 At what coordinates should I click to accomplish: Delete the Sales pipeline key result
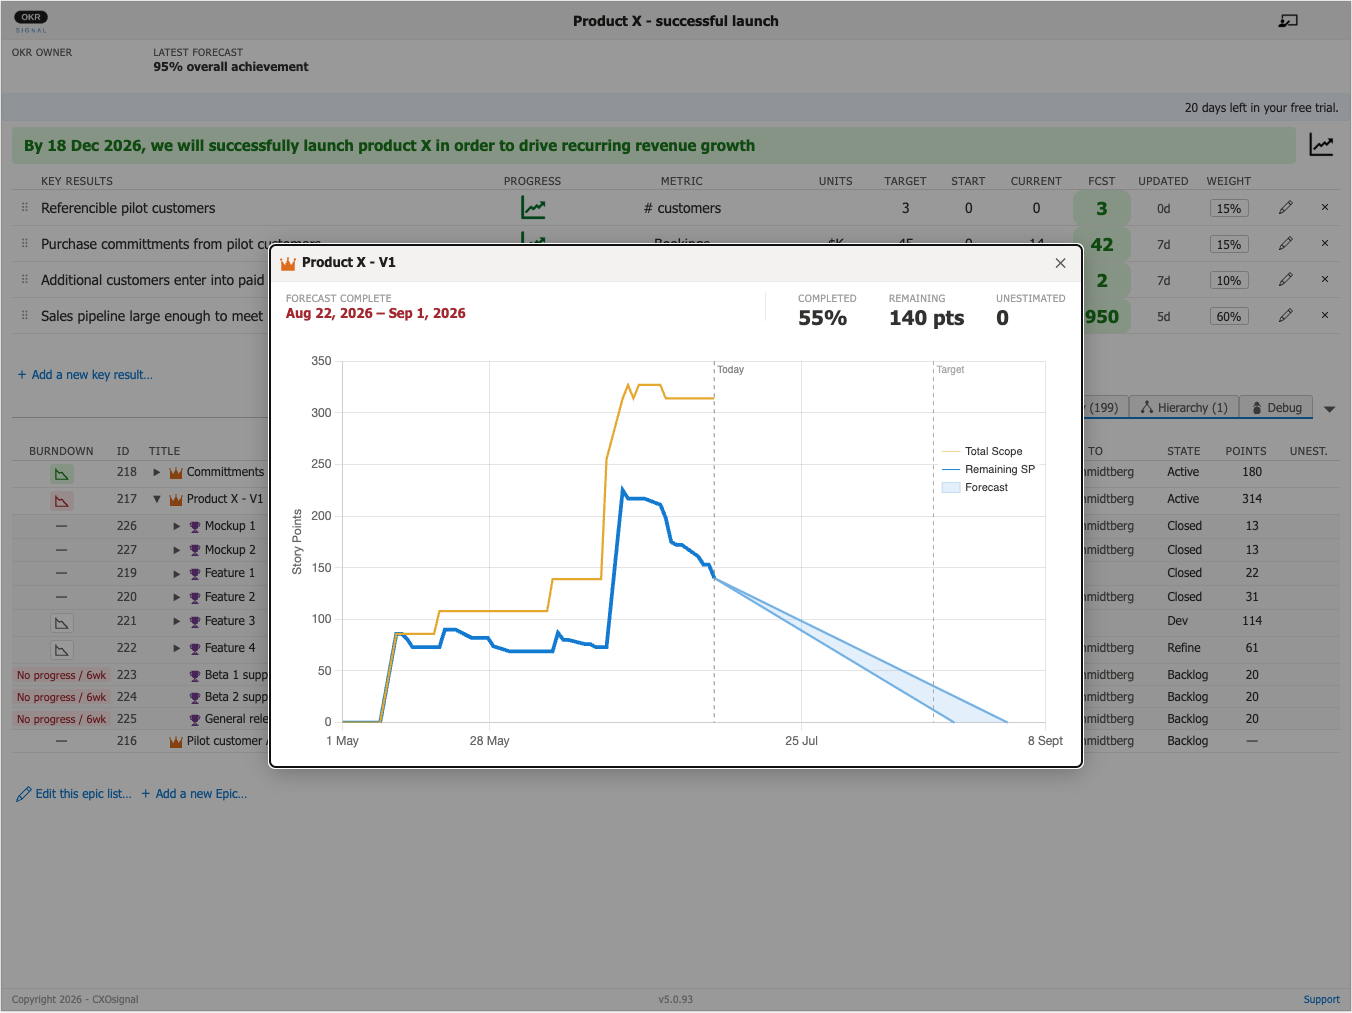(x=1325, y=316)
